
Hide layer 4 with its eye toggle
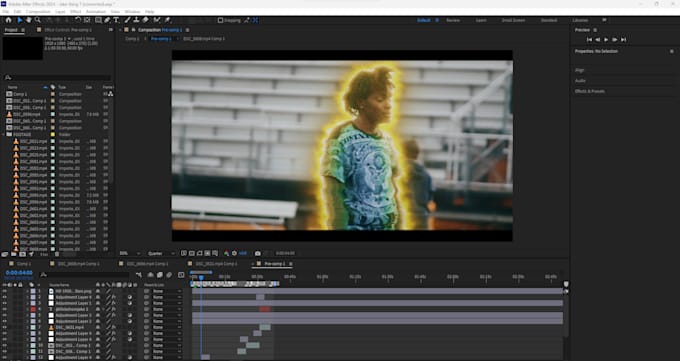[5, 309]
